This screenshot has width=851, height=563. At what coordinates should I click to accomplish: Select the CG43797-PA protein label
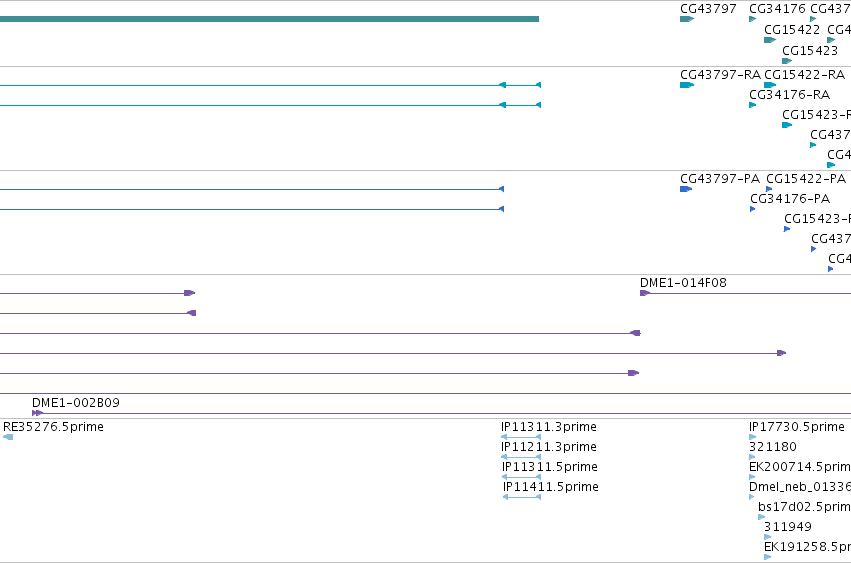click(720, 179)
